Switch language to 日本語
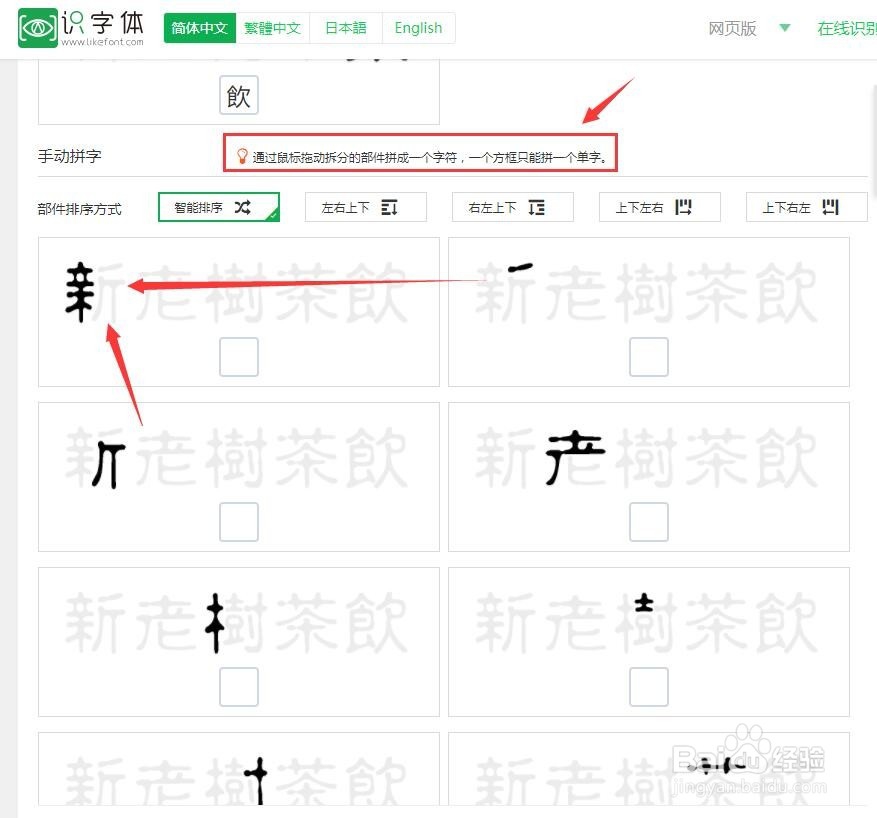The image size is (877, 818). [x=346, y=28]
